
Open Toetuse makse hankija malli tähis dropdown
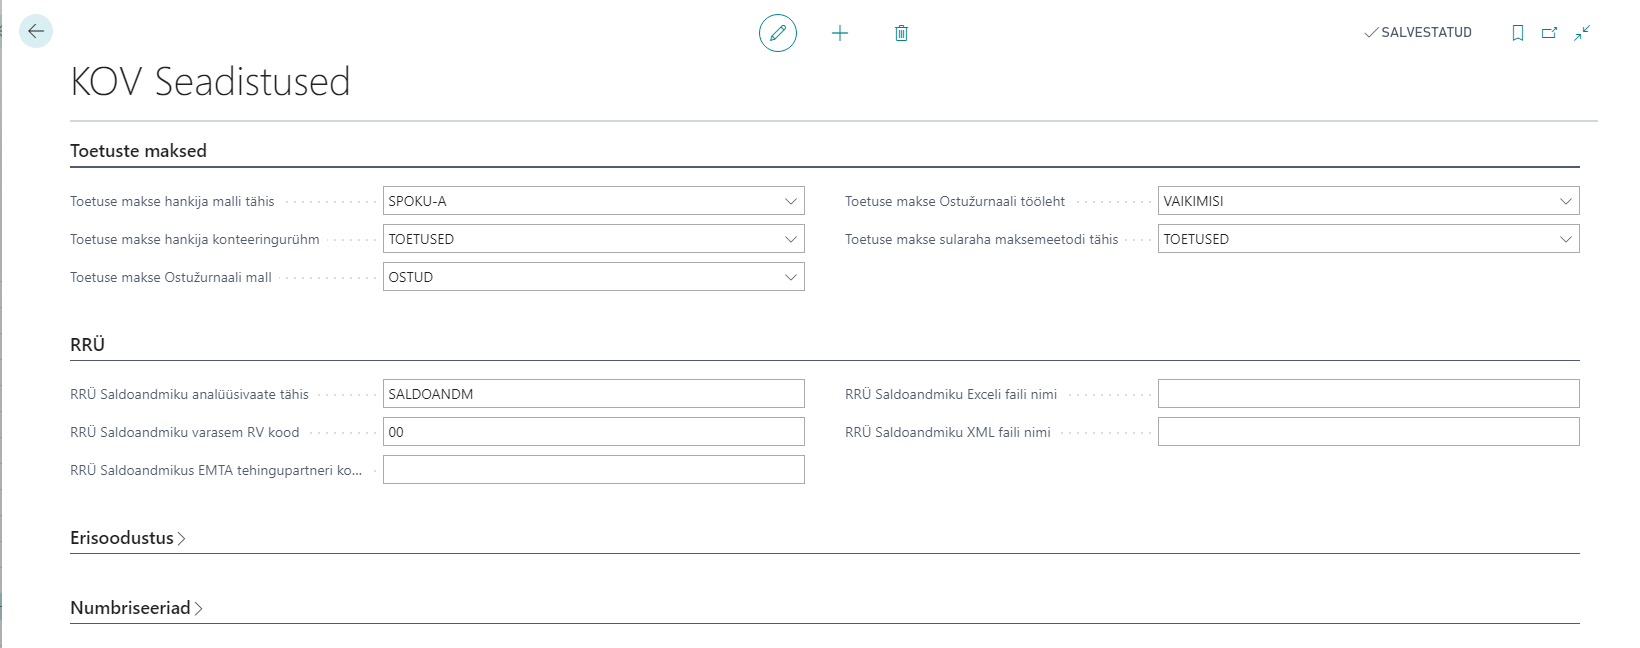coord(790,201)
